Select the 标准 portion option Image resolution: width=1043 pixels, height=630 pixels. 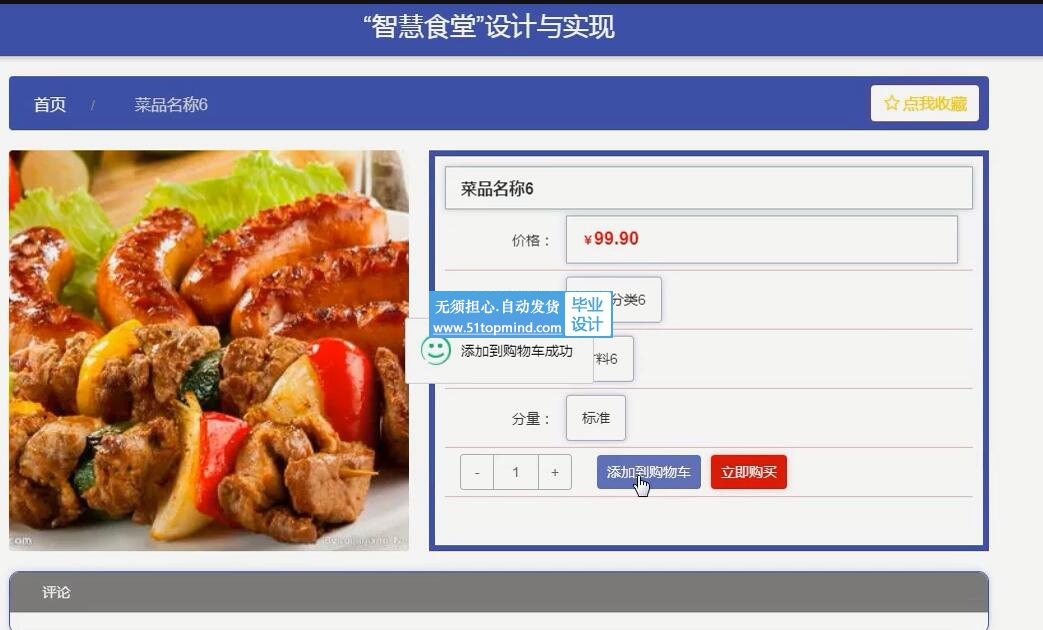[x=596, y=418]
